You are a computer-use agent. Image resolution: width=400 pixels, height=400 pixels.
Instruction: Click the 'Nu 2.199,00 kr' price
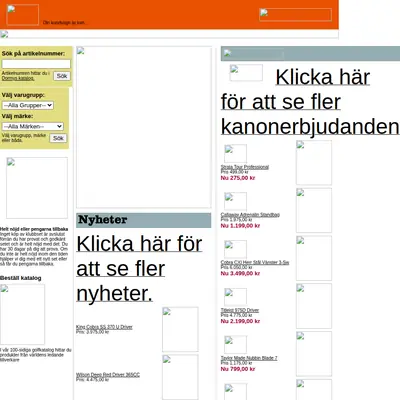(240, 321)
